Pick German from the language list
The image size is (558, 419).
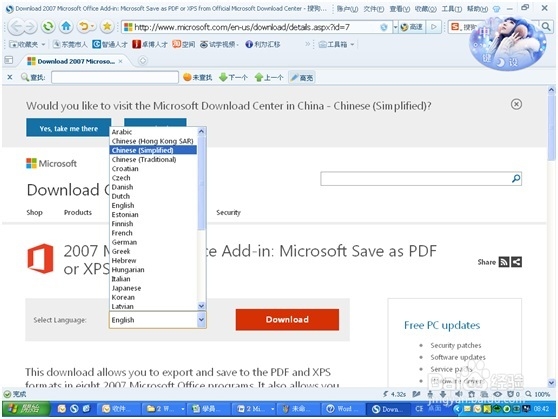(153, 242)
